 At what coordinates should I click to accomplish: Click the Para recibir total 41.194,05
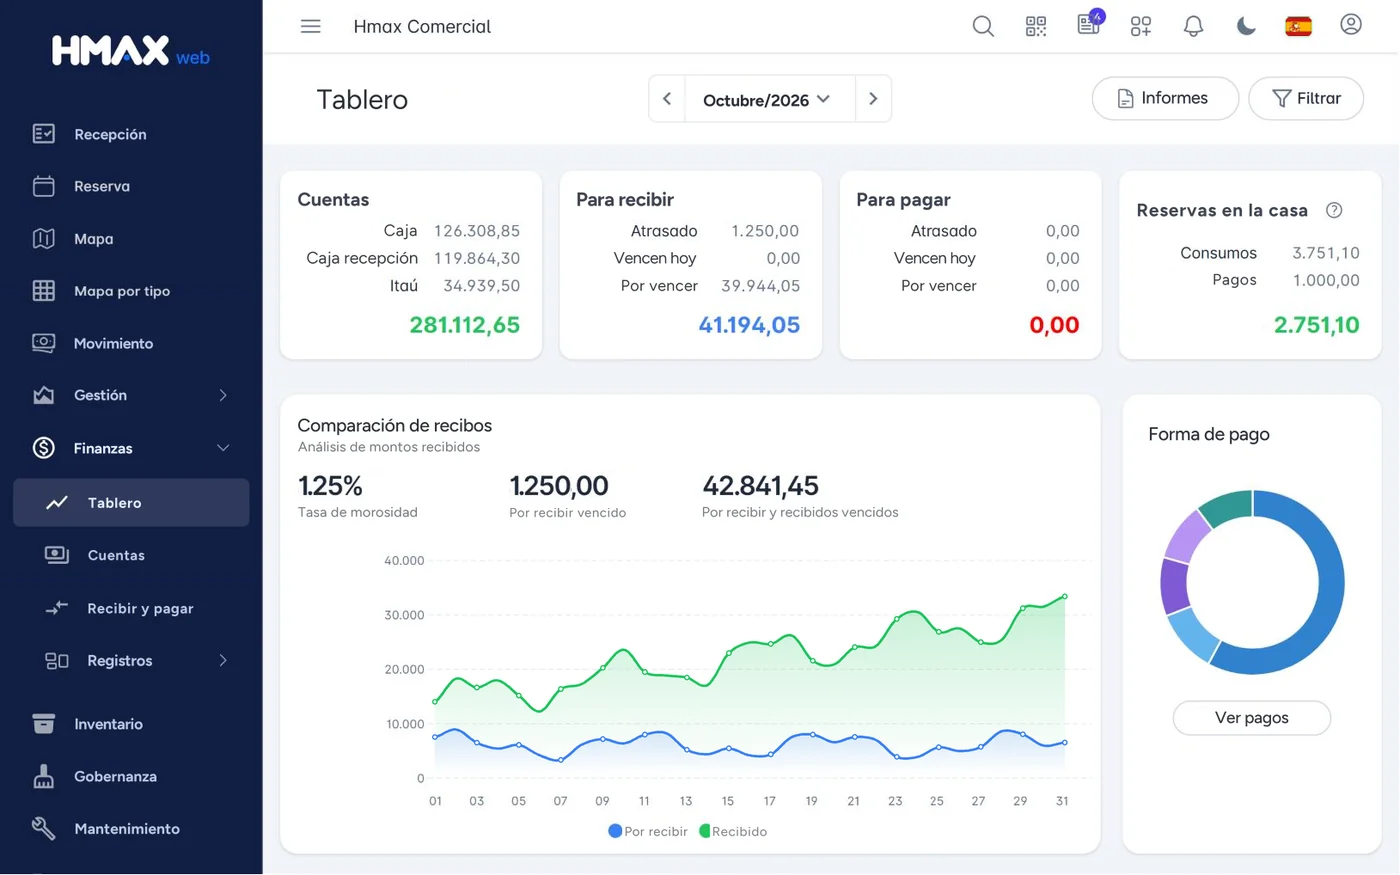749,325
